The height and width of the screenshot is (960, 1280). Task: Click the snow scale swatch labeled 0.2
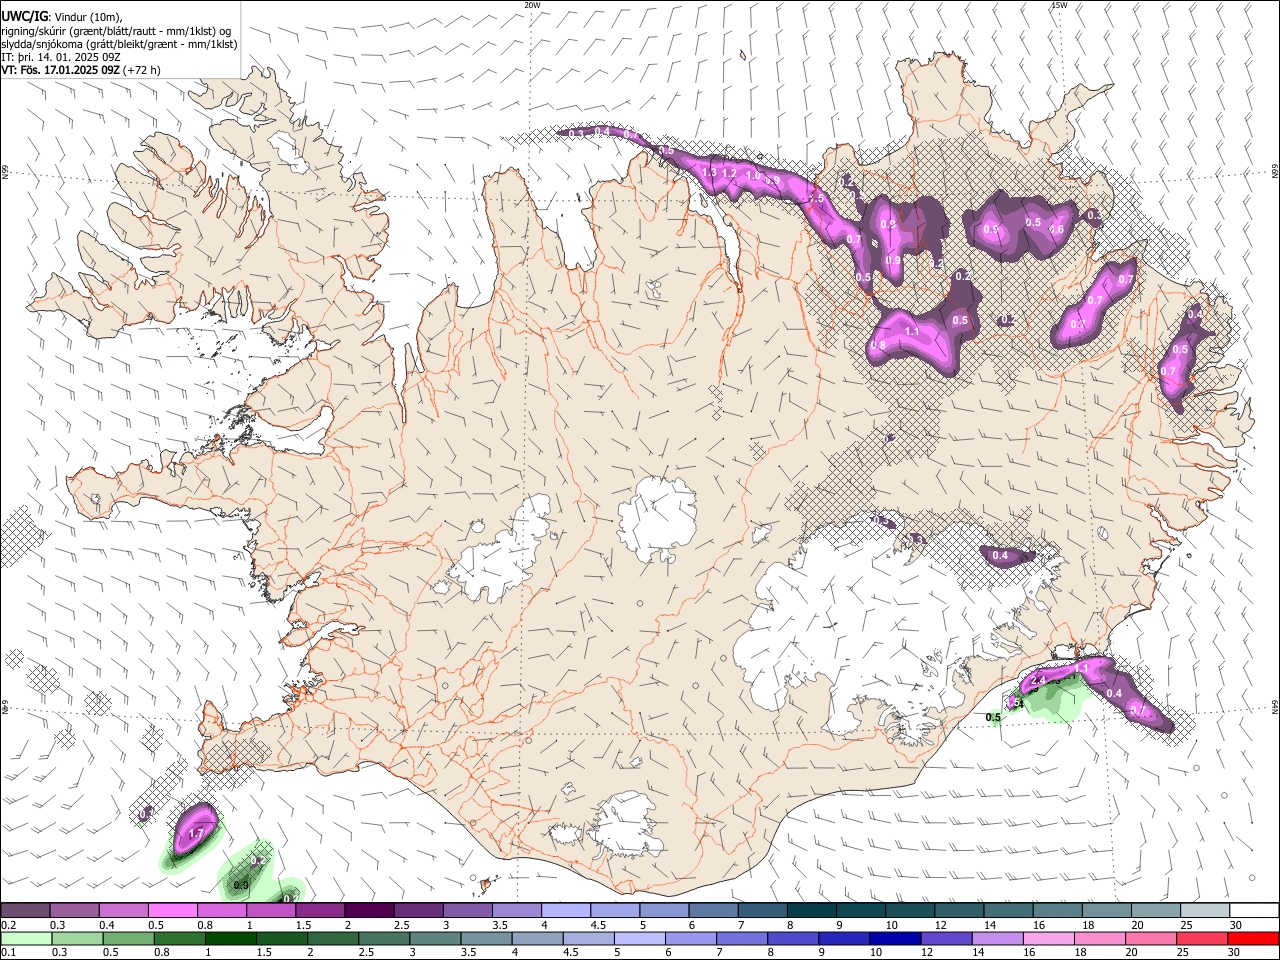coord(25,910)
